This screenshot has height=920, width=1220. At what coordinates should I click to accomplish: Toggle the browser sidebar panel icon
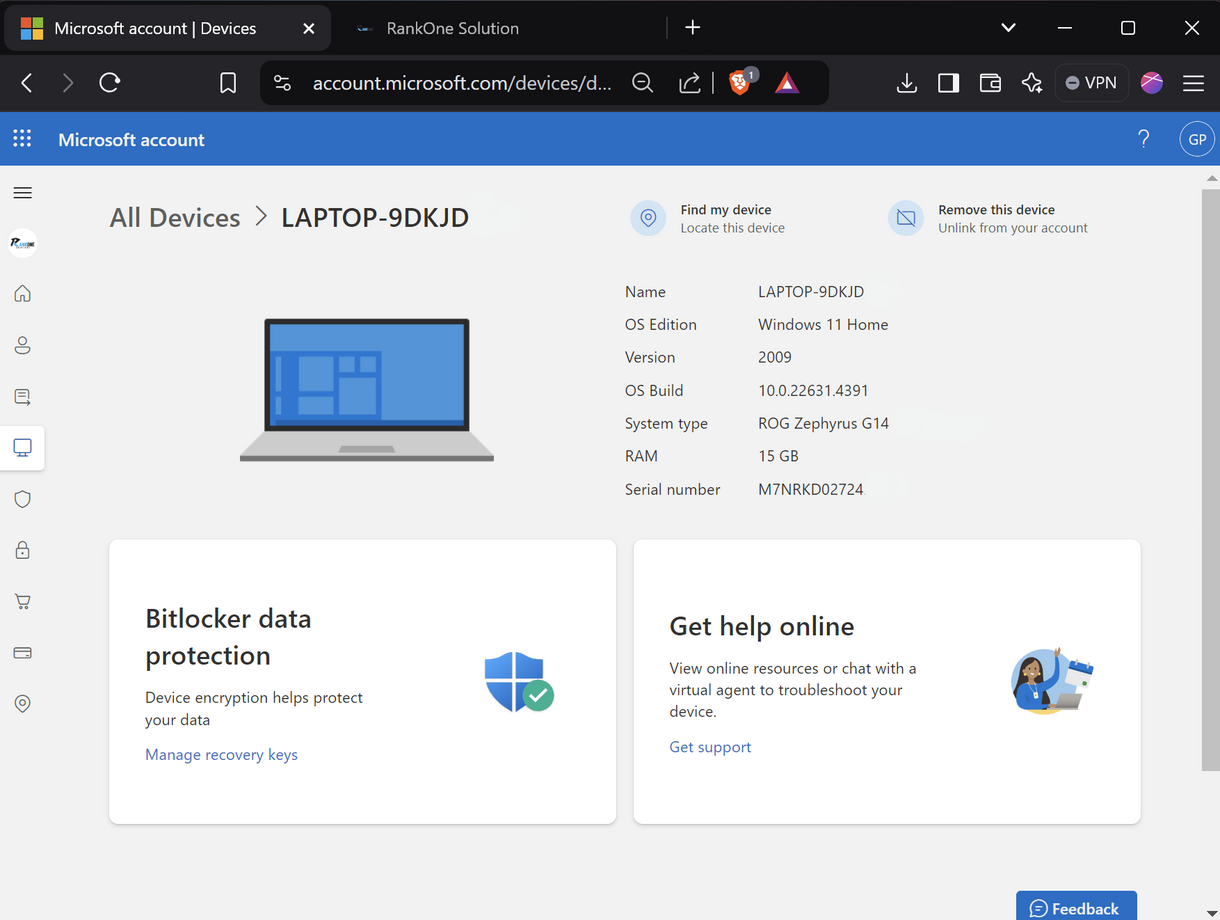pos(948,83)
